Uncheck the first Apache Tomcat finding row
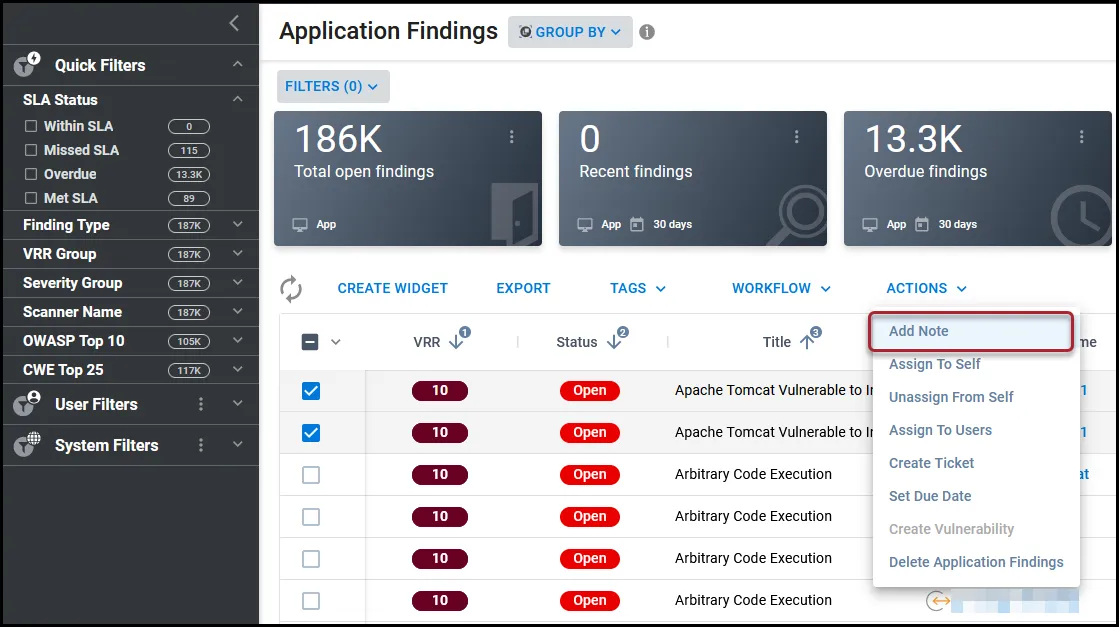The height and width of the screenshot is (627, 1119). click(x=310, y=391)
